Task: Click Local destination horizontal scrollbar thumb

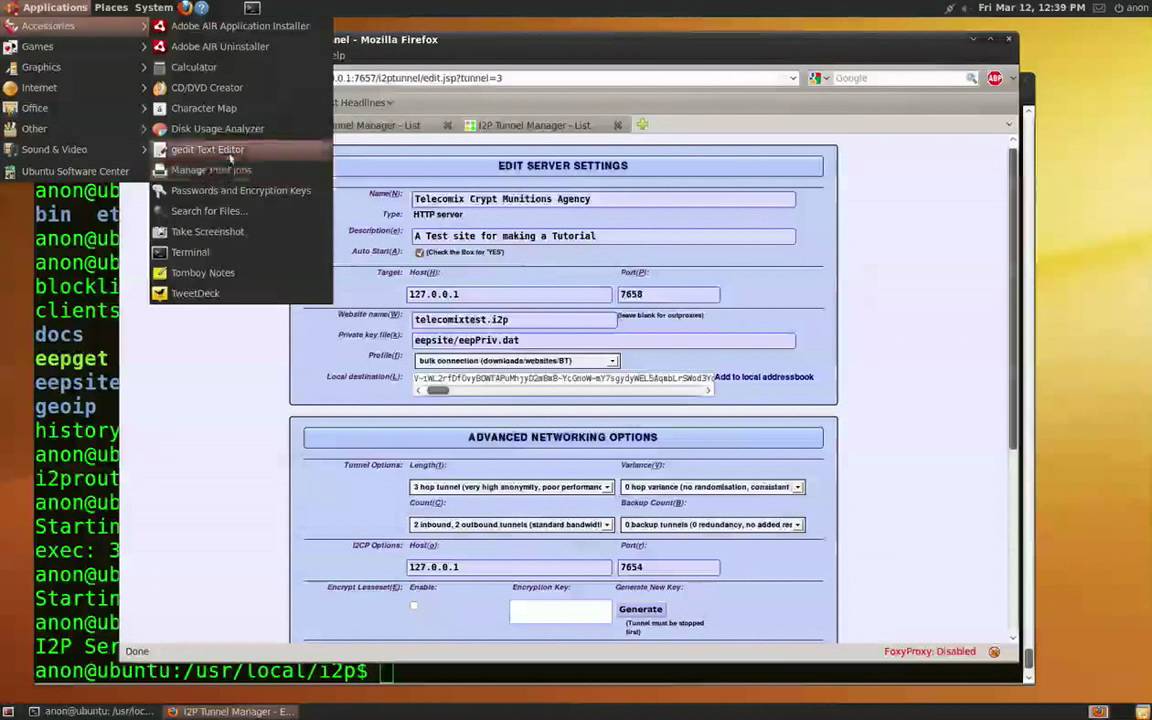Action: [x=438, y=390]
